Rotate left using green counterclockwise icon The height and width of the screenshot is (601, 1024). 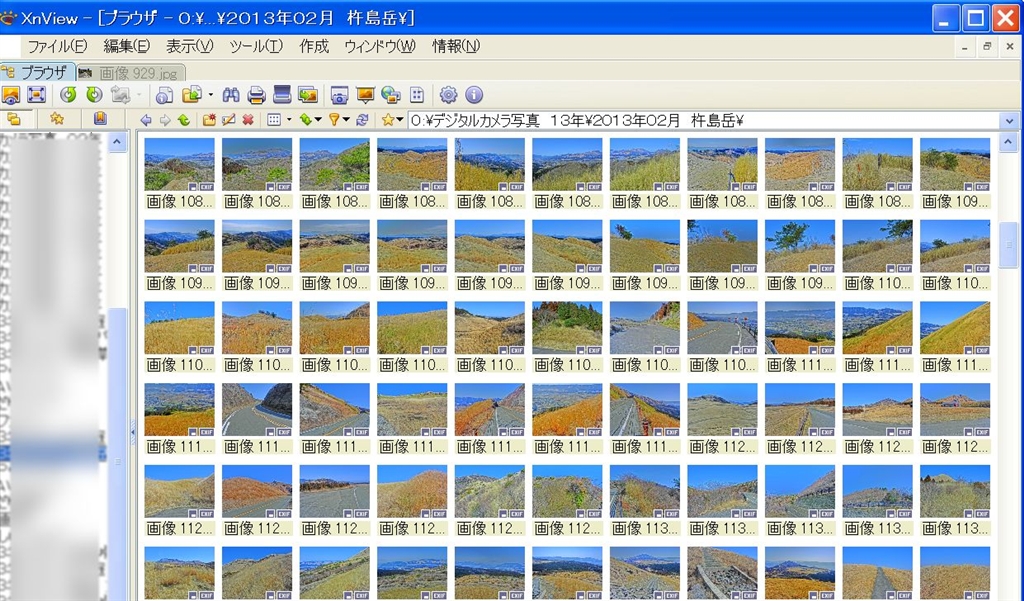(x=68, y=95)
